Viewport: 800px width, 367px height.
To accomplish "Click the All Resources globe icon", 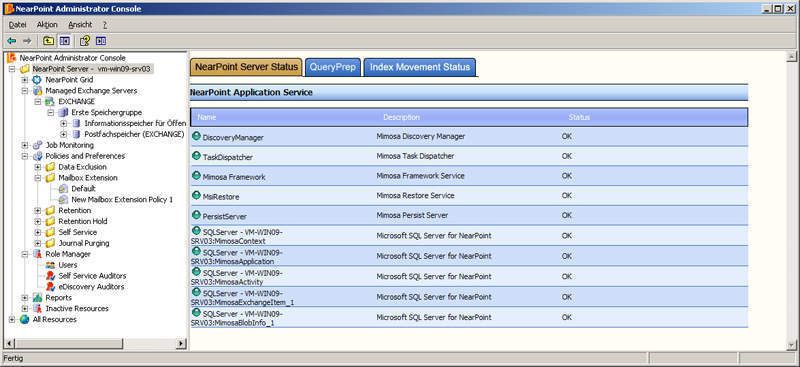I will point(24,320).
